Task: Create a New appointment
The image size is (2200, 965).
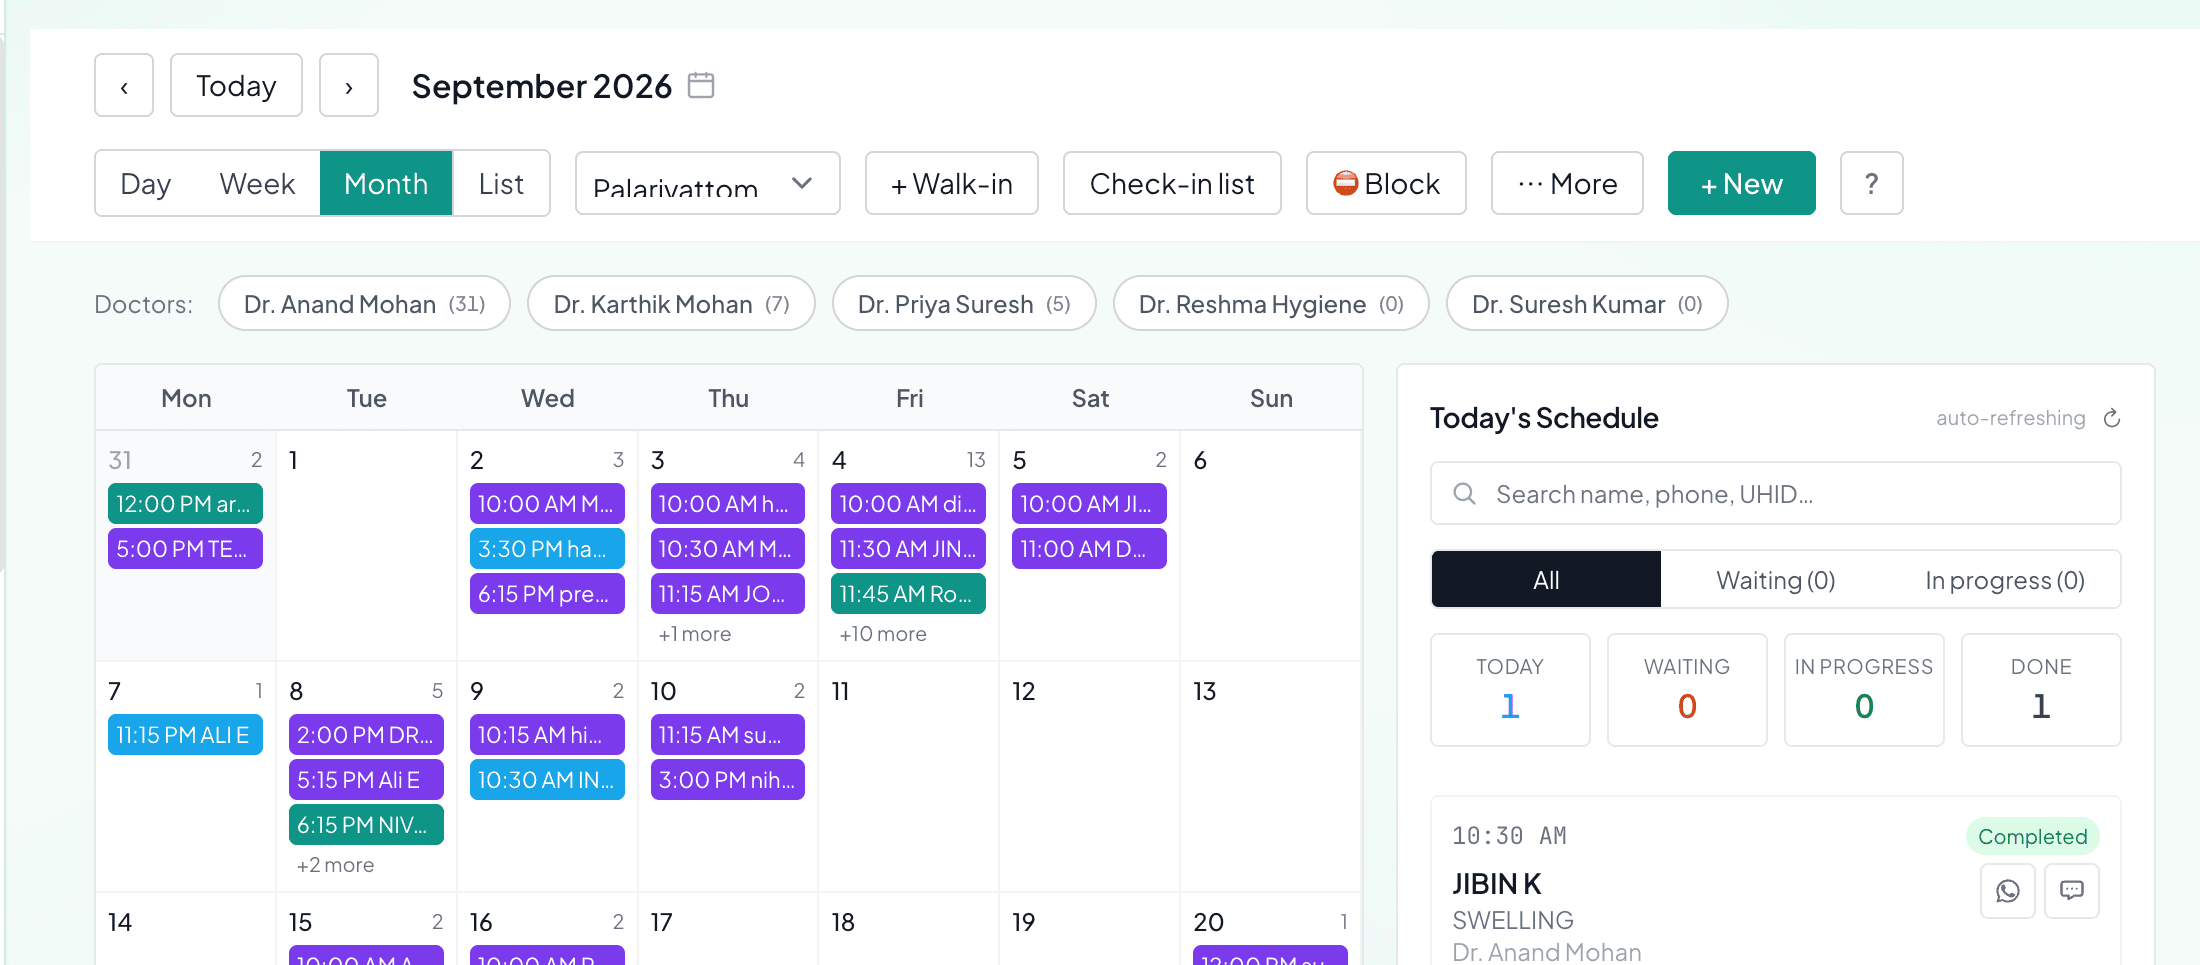Action: point(1742,184)
